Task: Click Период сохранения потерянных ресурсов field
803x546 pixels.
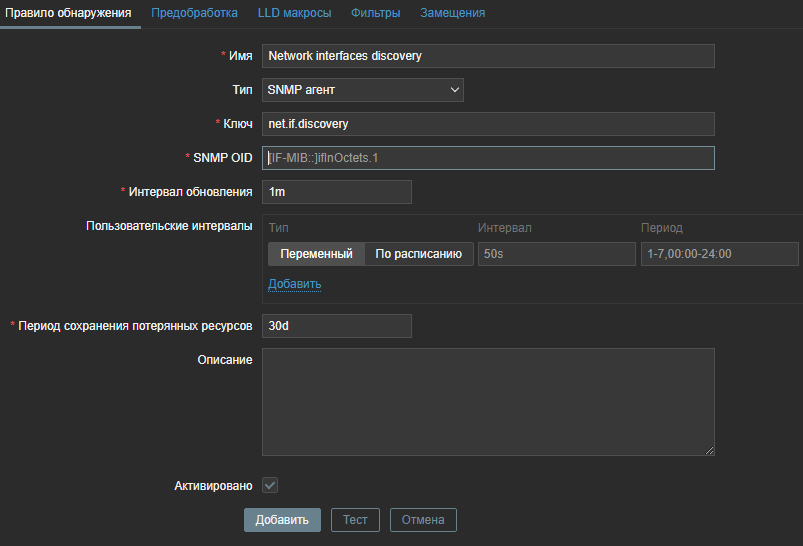Action: (337, 326)
